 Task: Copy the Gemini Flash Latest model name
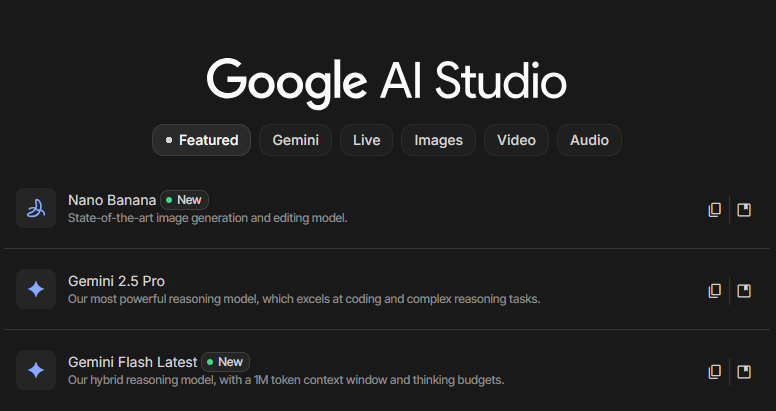(x=714, y=371)
